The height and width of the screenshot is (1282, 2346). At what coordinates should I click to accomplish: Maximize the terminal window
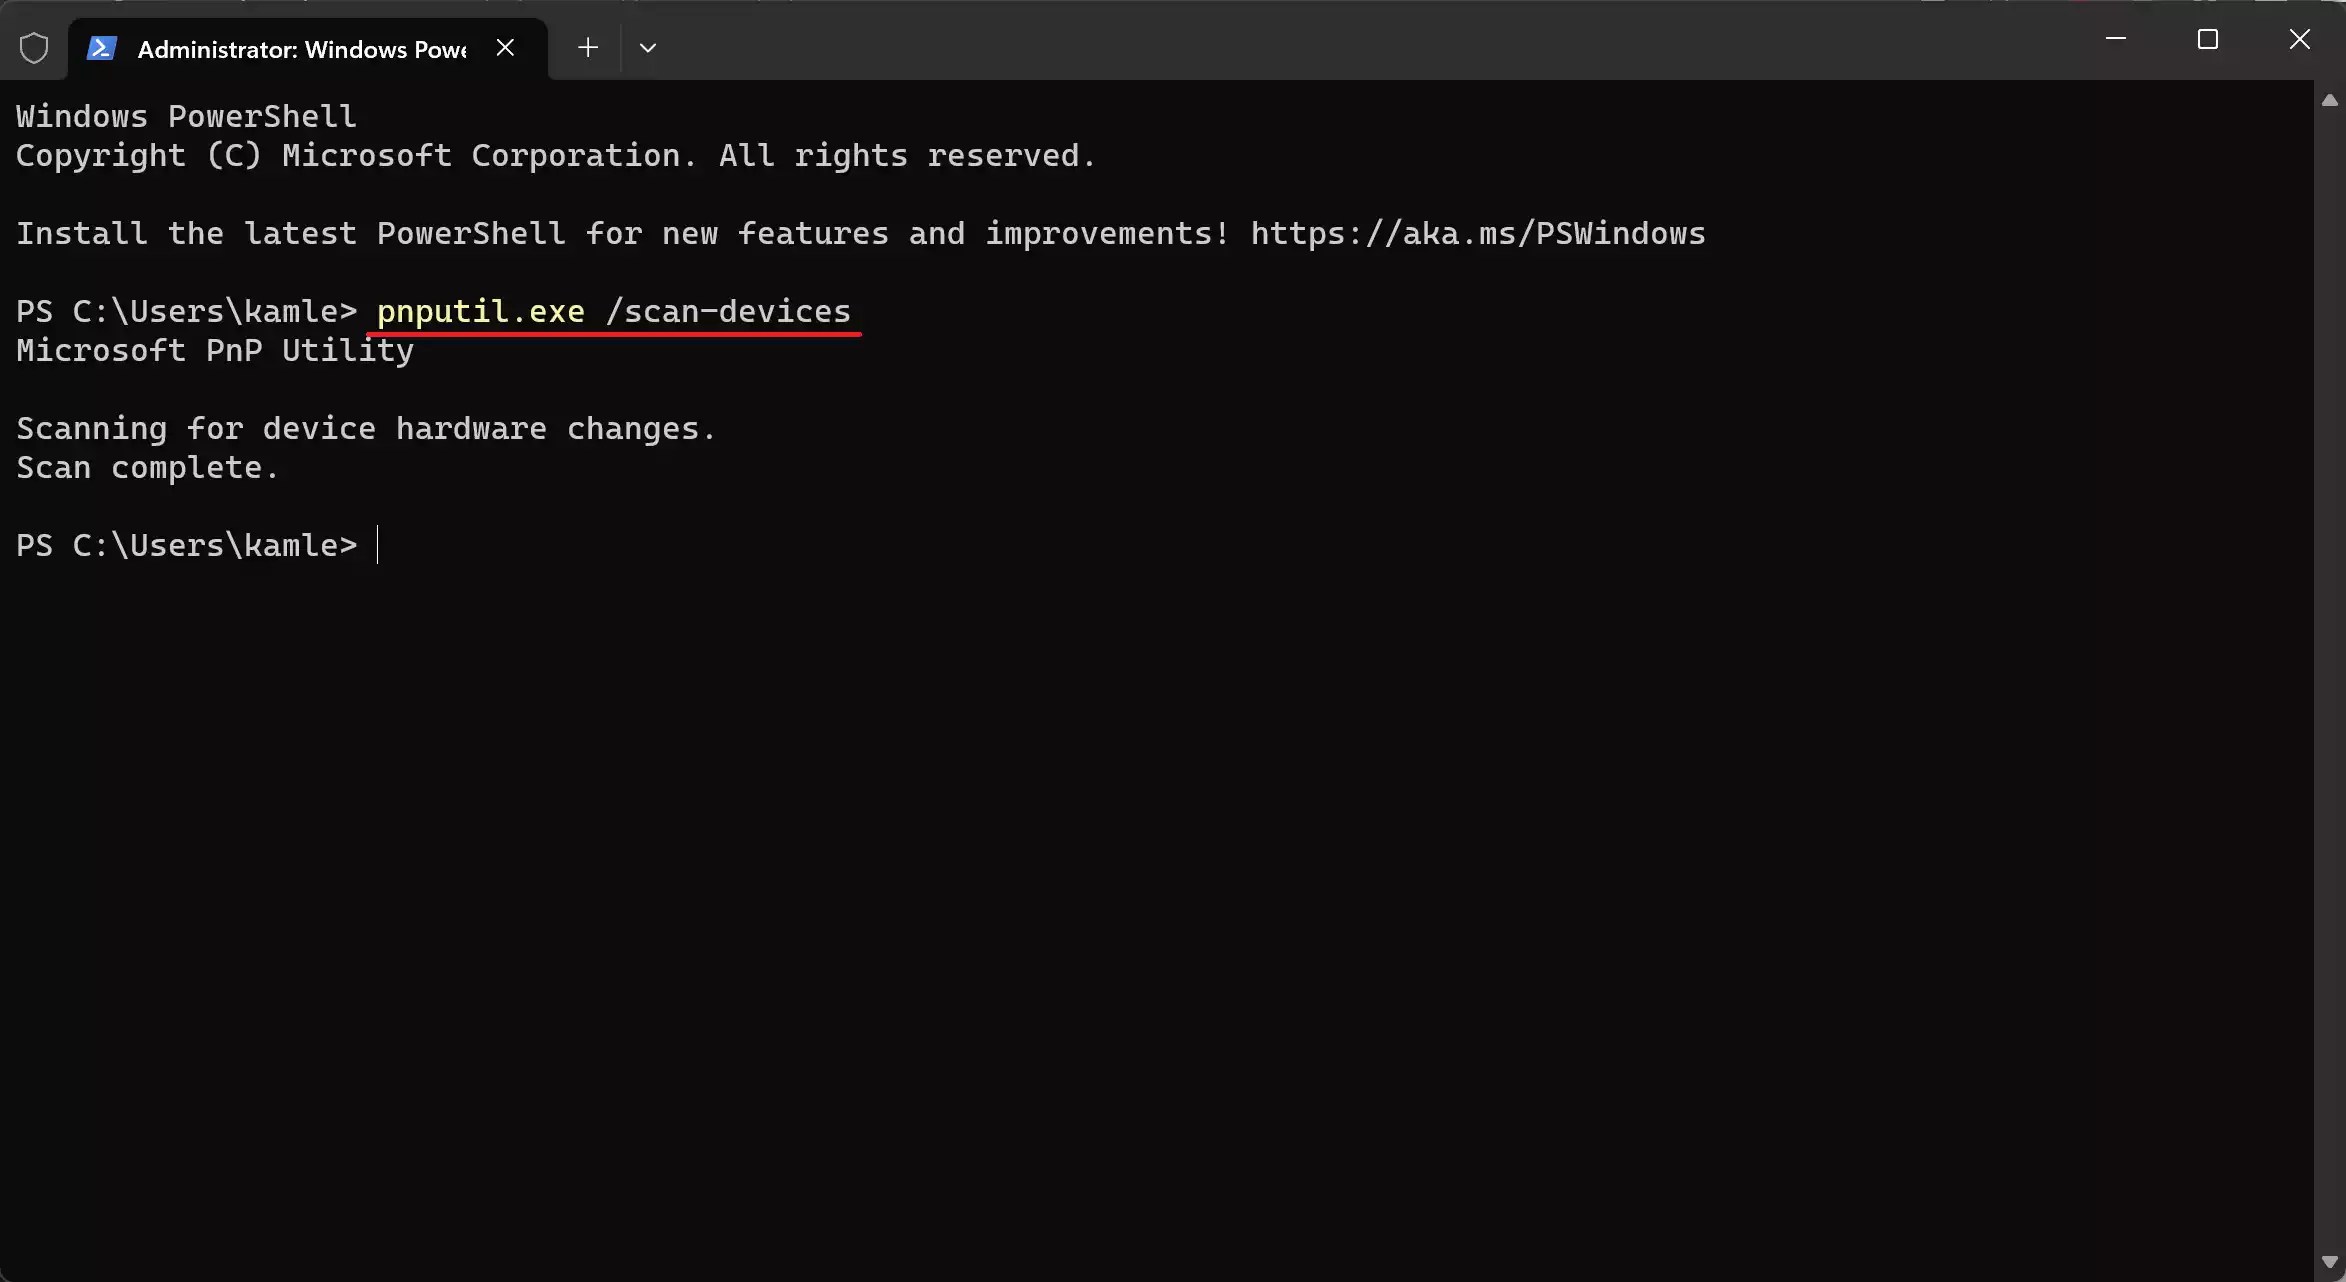(x=2209, y=40)
